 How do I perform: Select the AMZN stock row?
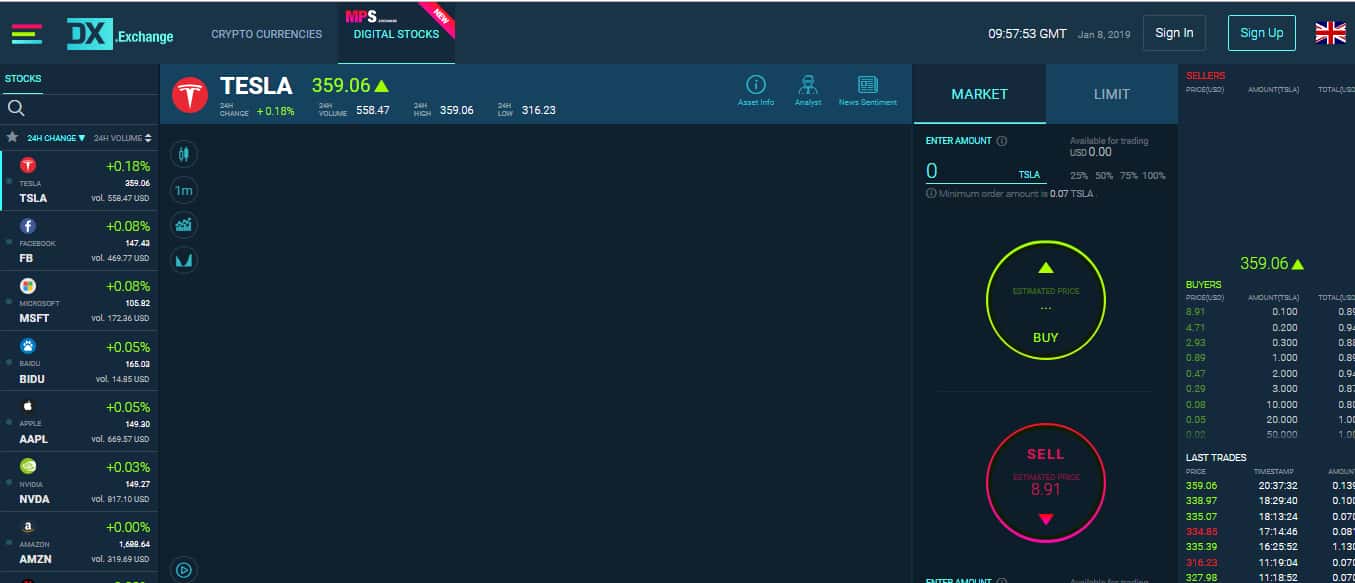point(79,541)
